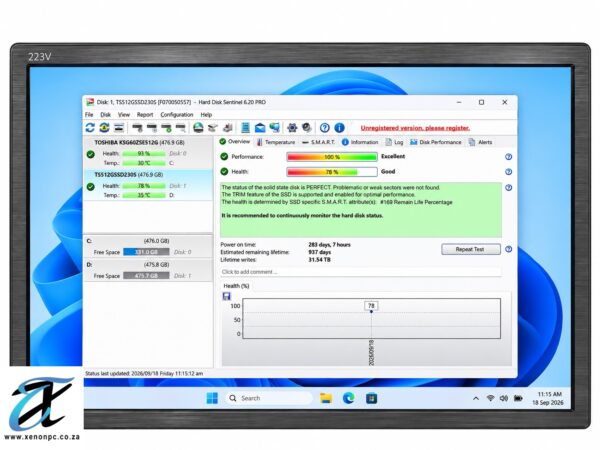The height and width of the screenshot is (450, 600).
Task: Switch to the Overview tab
Action: [235, 142]
